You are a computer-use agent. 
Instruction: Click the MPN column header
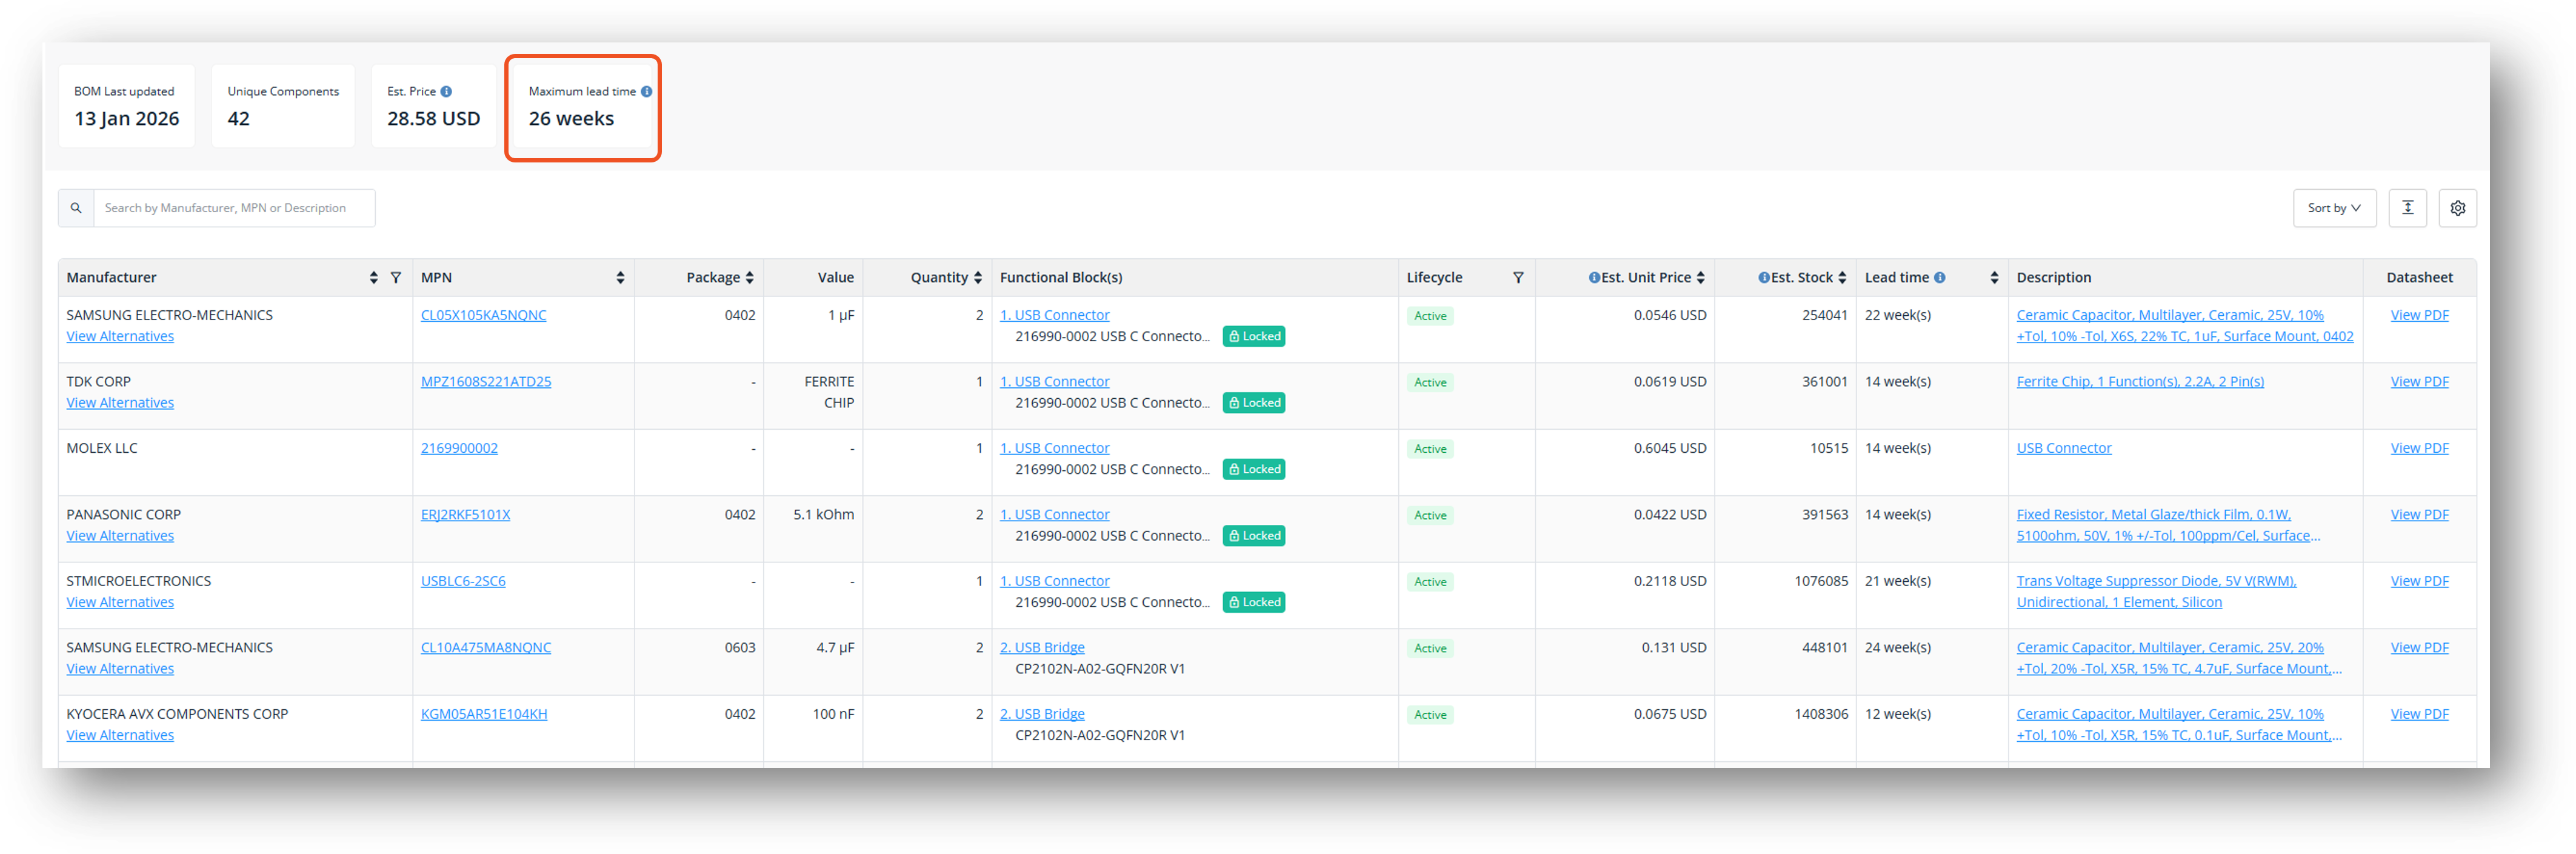pyautogui.click(x=437, y=278)
